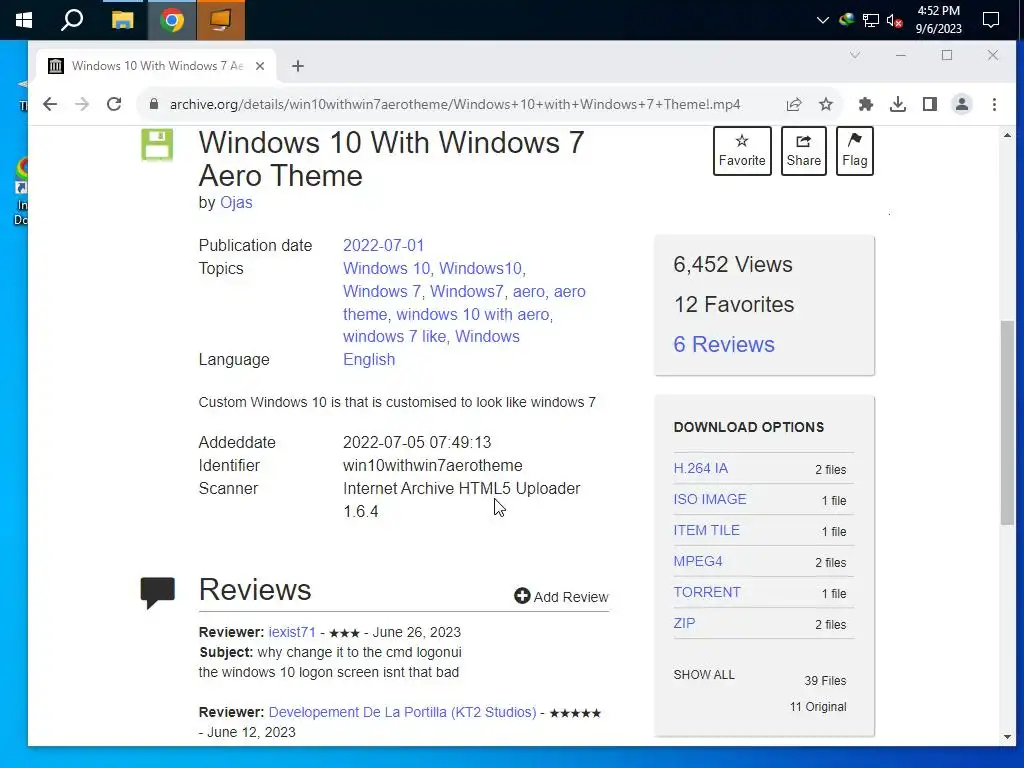Click orange monitor app in taskbar
Image resolution: width=1024 pixels, height=768 pixels.
point(221,20)
